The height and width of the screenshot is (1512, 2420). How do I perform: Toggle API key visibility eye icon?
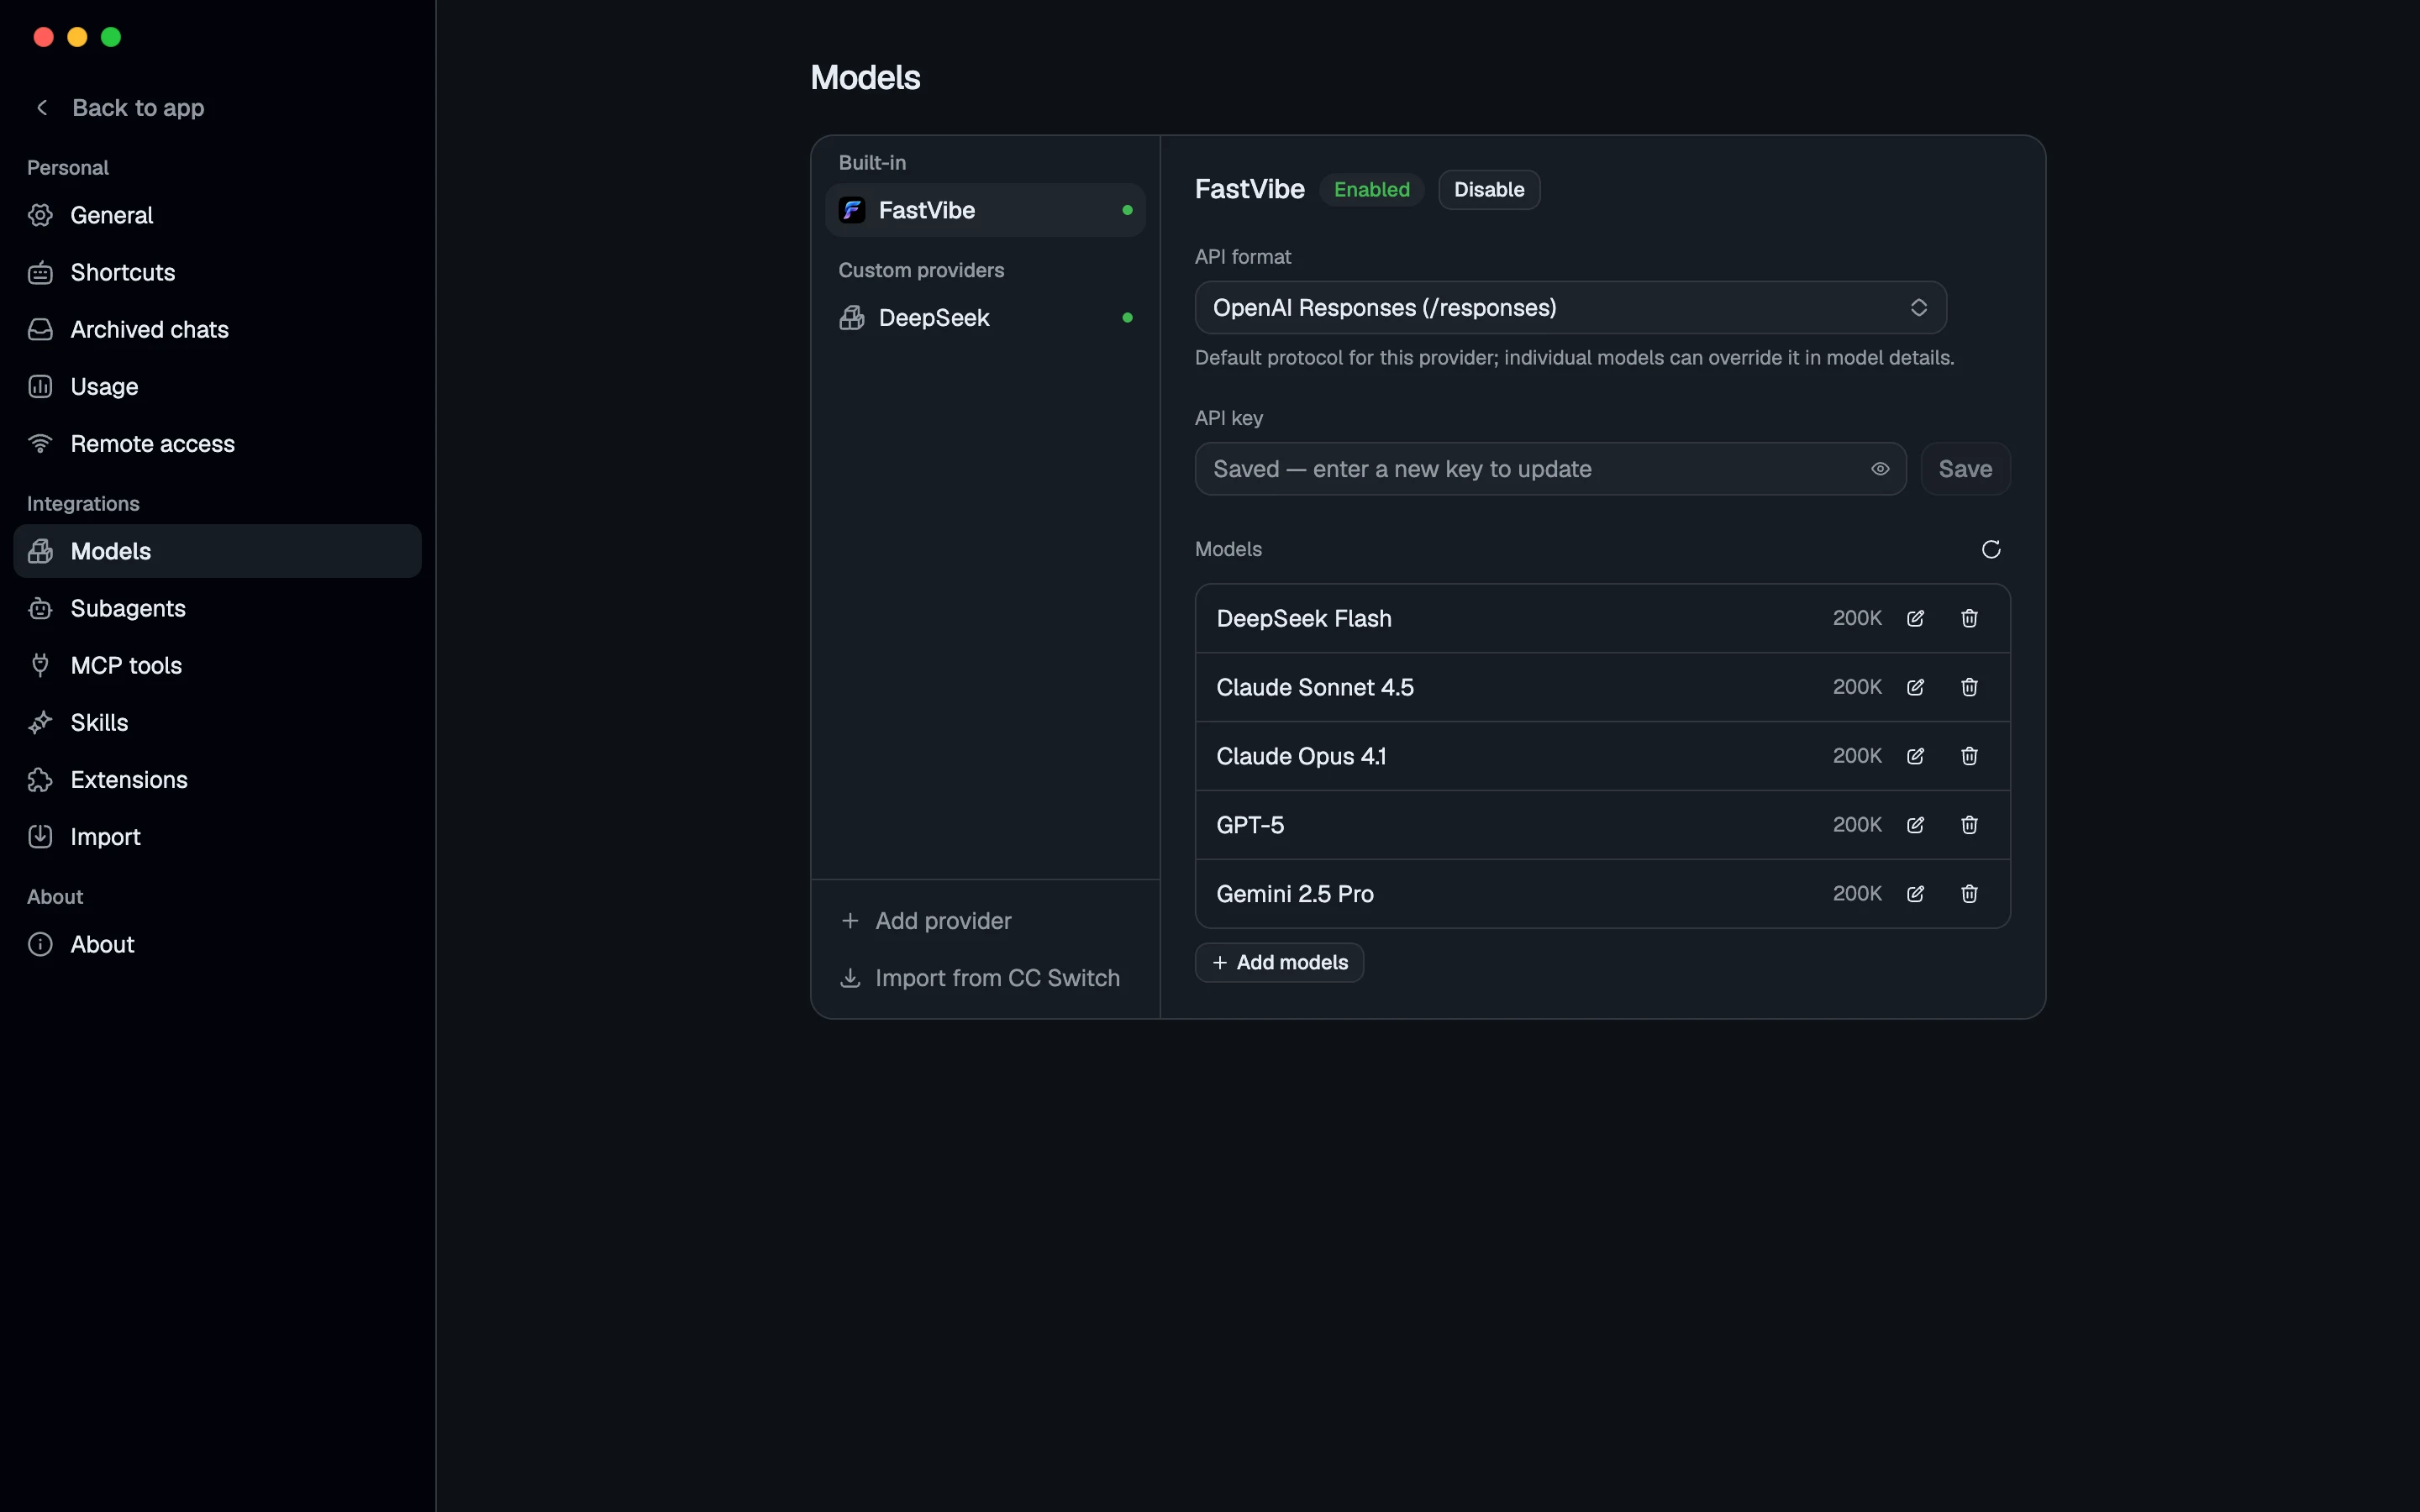1880,469
